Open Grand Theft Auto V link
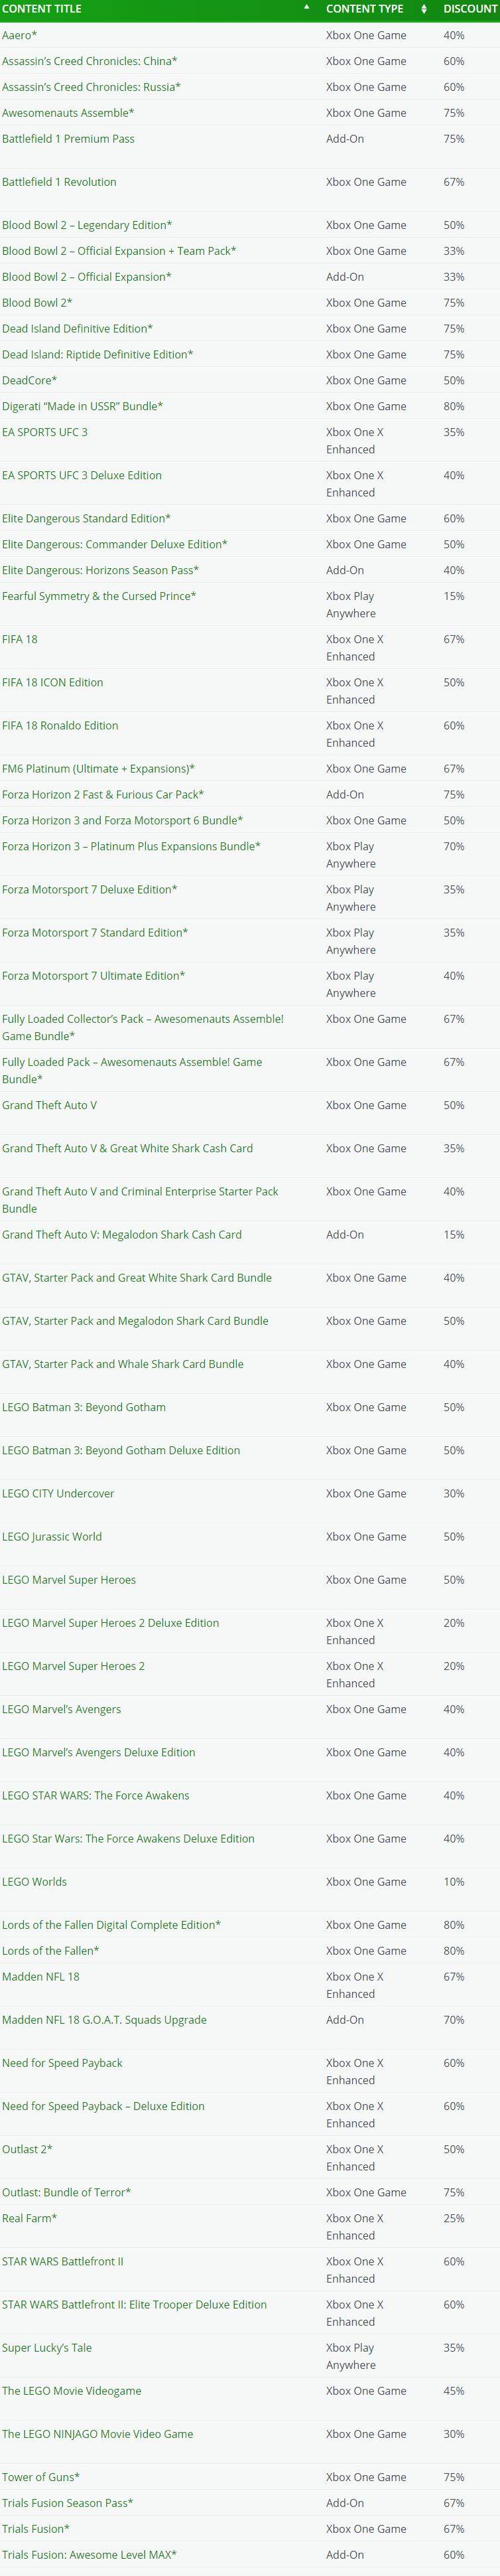Viewport: 500px width, 2576px height. tap(50, 1105)
